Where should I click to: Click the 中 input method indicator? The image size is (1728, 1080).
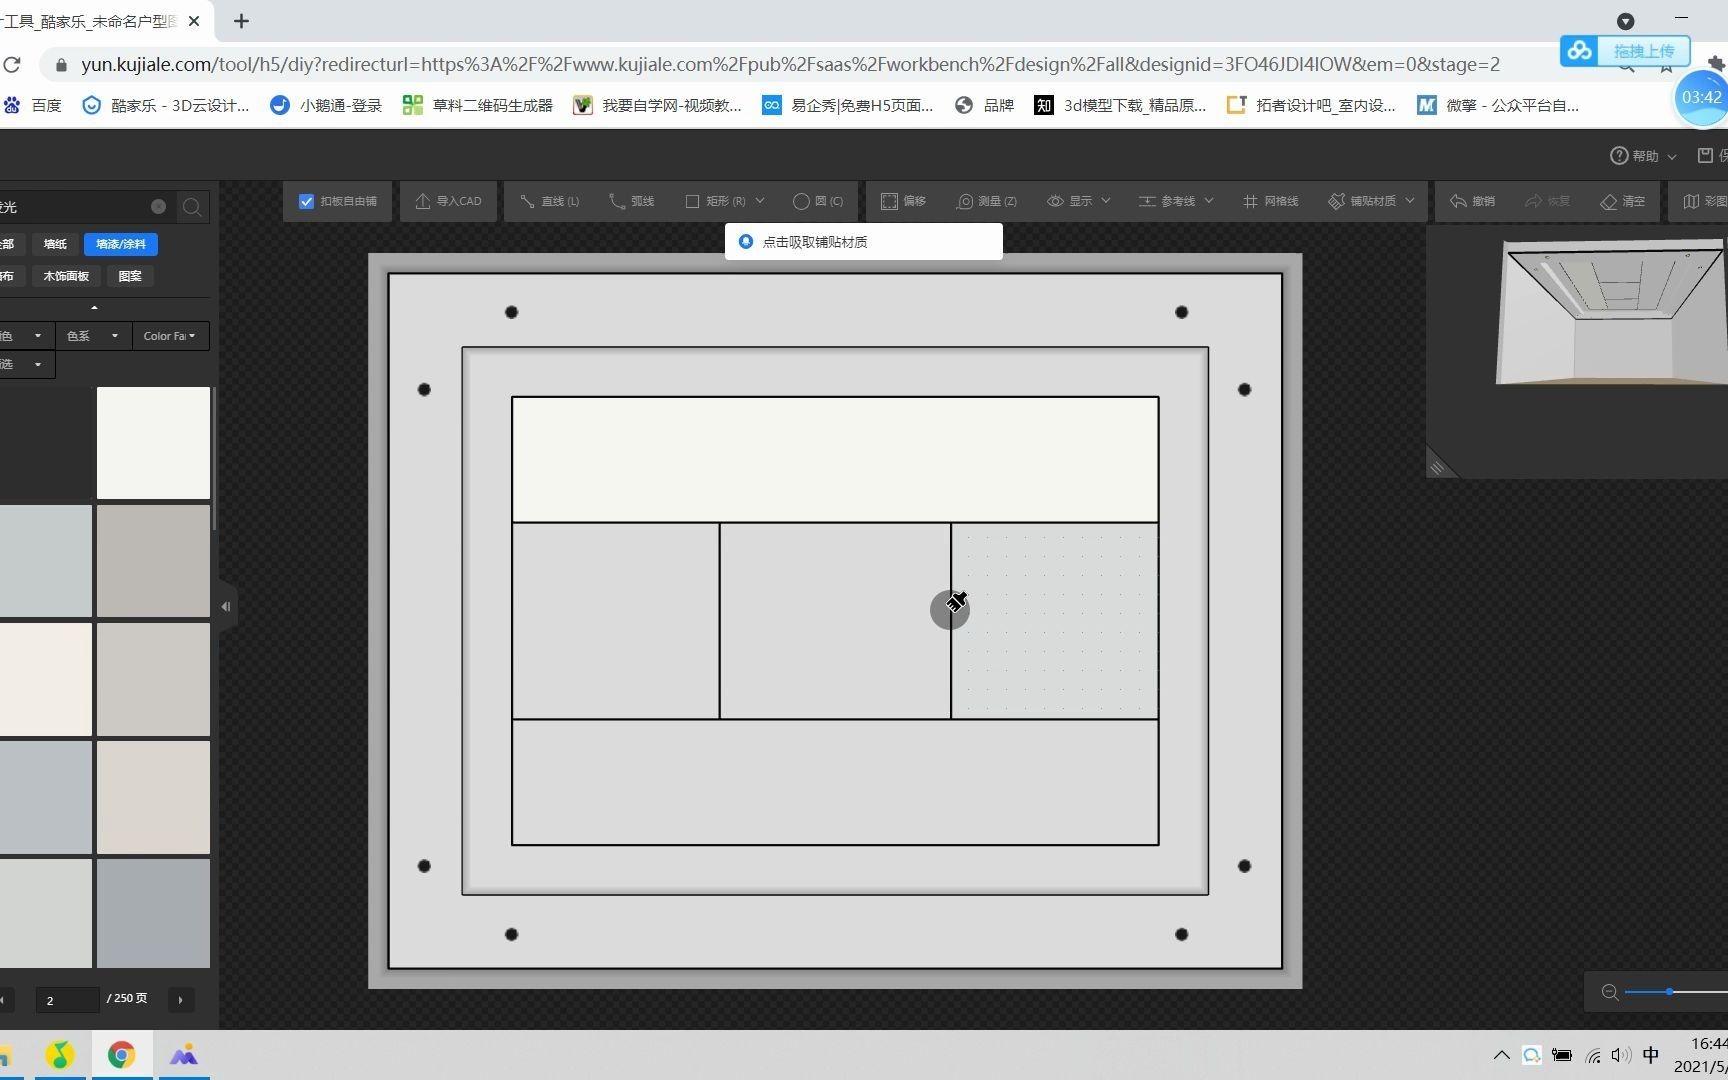[x=1651, y=1055]
